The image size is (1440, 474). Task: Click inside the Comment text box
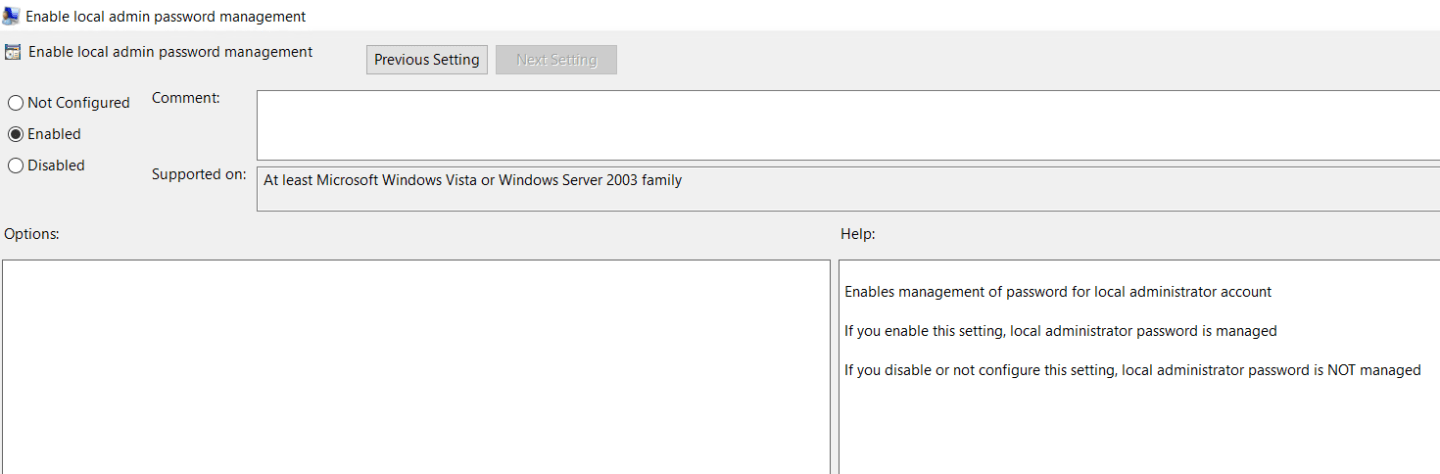[x=846, y=125]
